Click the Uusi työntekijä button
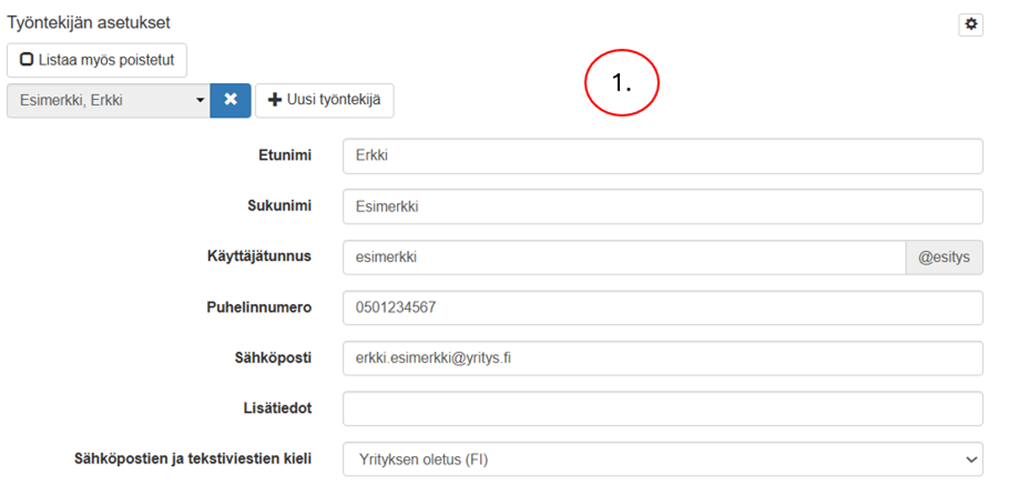Screen dimensions: 1009x484 [x=324, y=100]
